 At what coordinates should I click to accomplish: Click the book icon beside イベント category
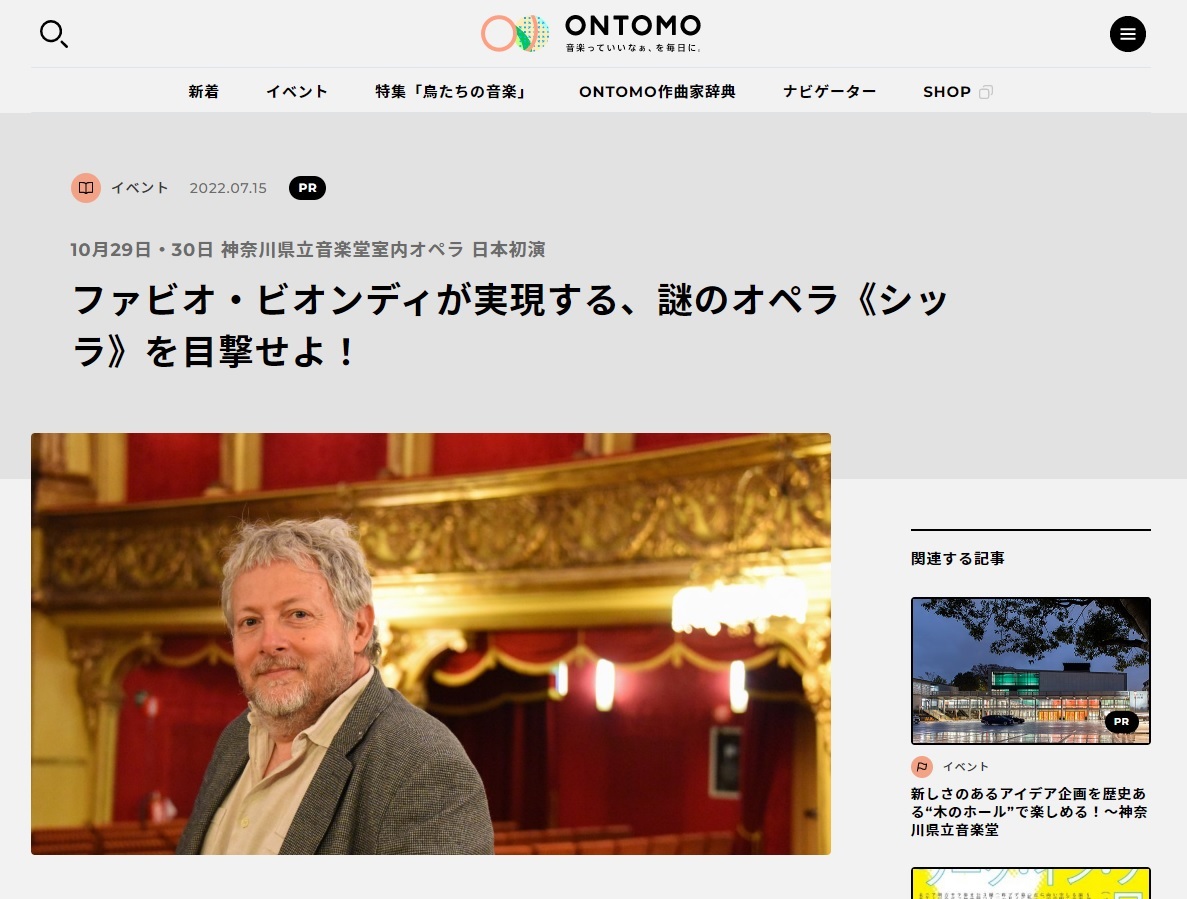coord(86,188)
